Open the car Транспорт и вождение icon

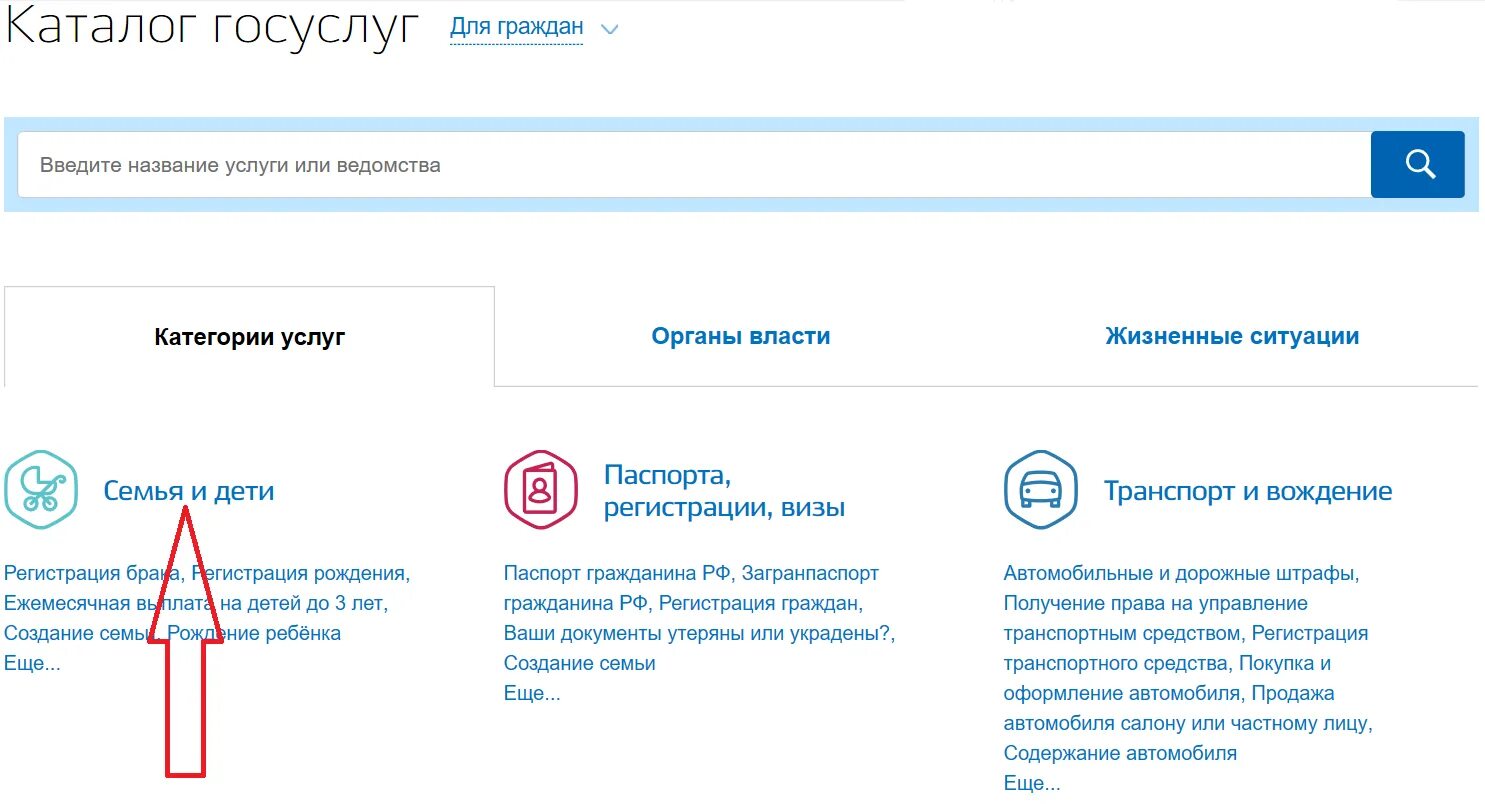click(1041, 490)
